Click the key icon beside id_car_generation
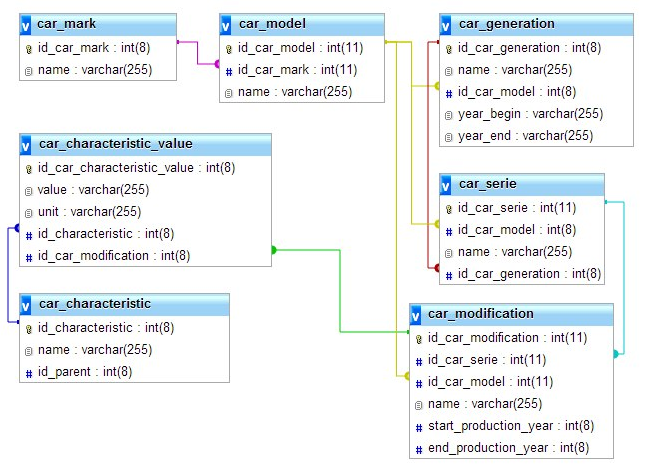This screenshot has height=474, width=647. point(448,48)
